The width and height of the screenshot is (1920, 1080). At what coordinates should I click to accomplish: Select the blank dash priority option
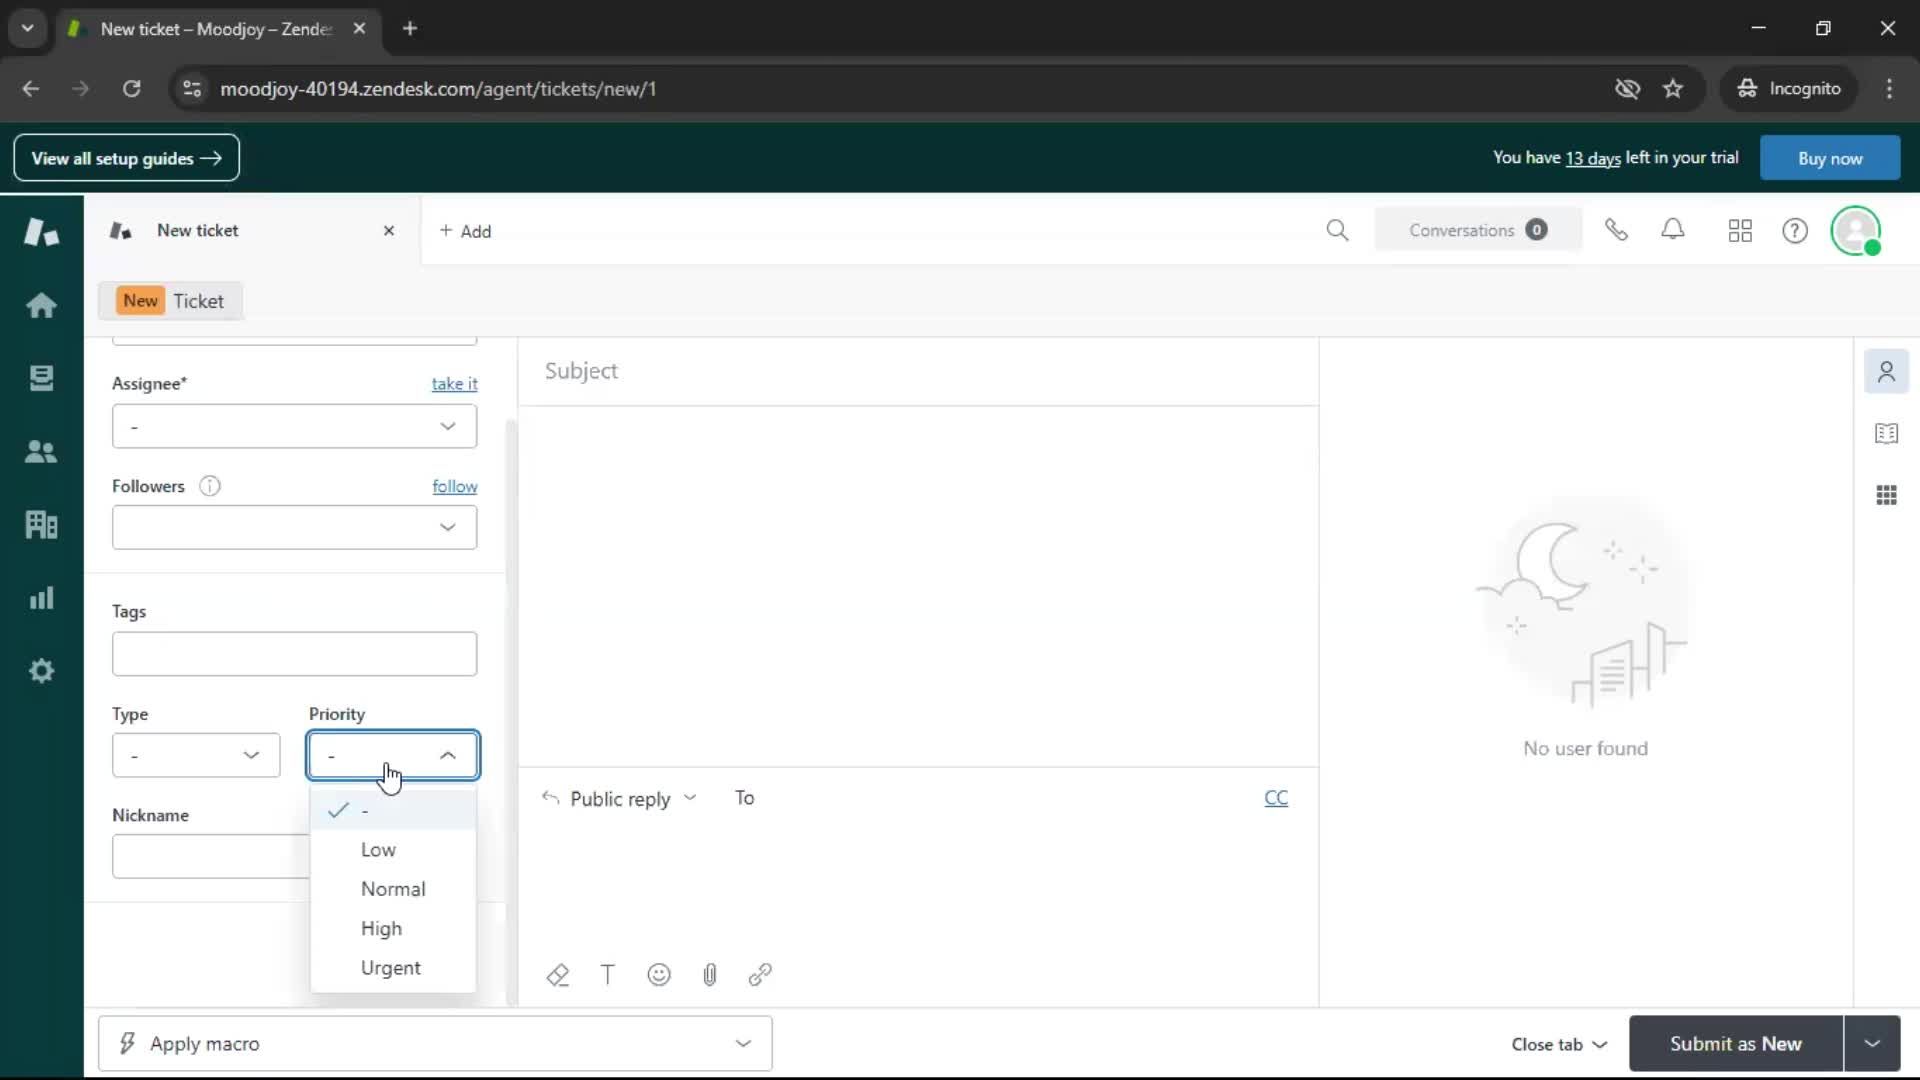[393, 810]
